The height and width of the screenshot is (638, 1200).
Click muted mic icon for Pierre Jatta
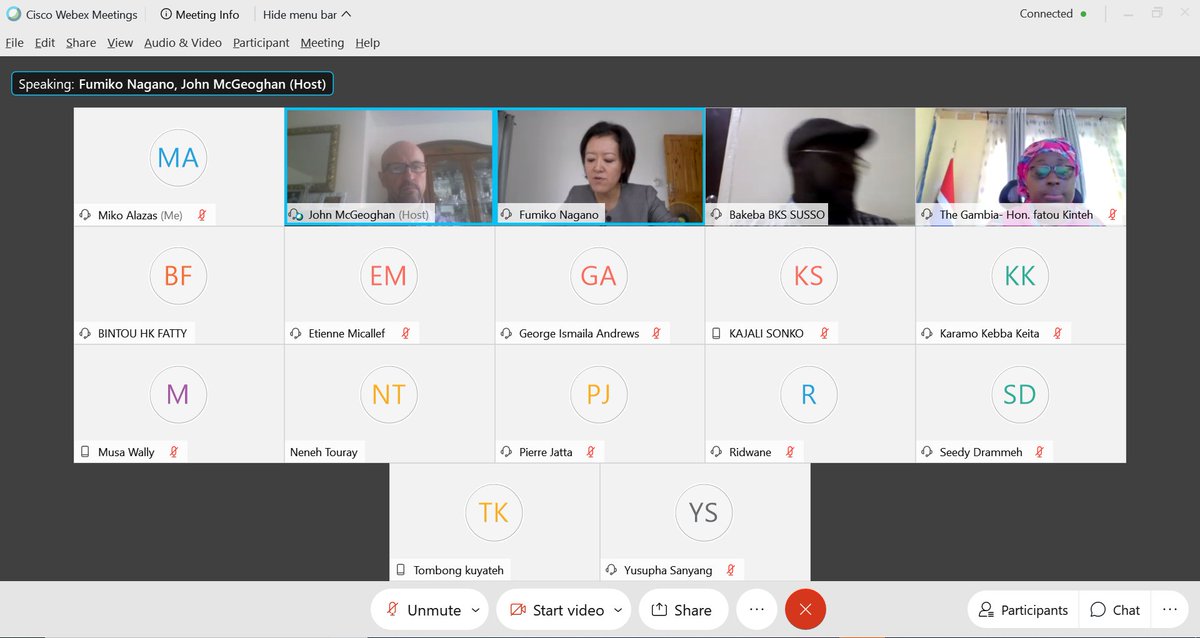(591, 452)
